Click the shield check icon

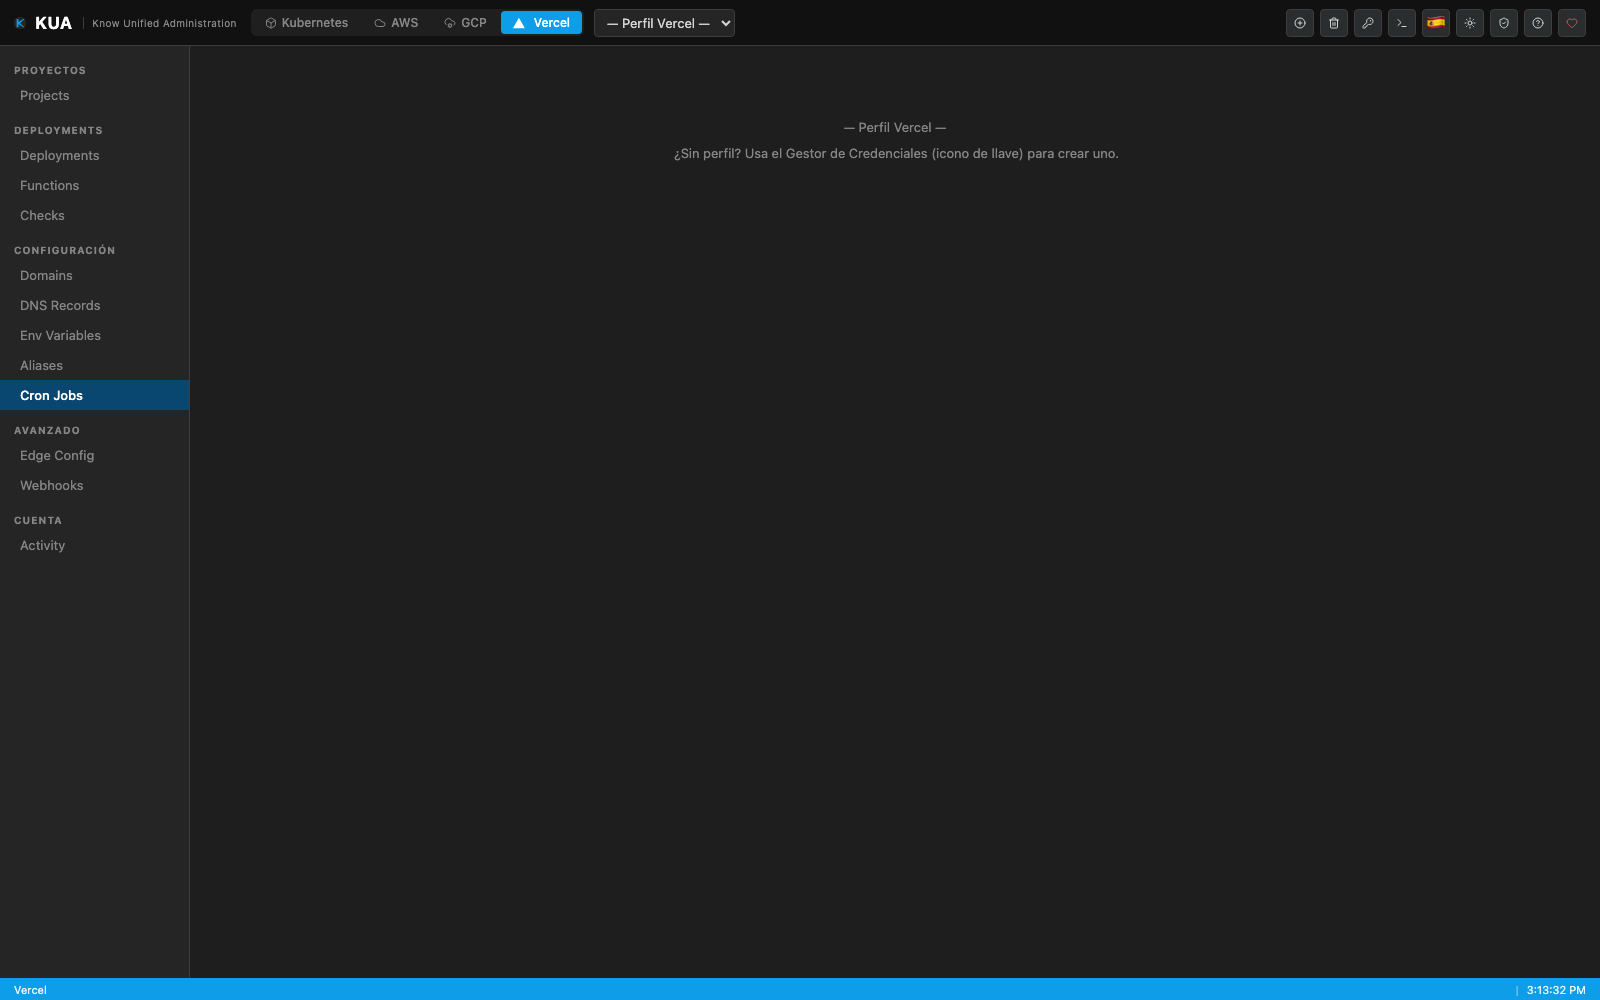[1504, 23]
